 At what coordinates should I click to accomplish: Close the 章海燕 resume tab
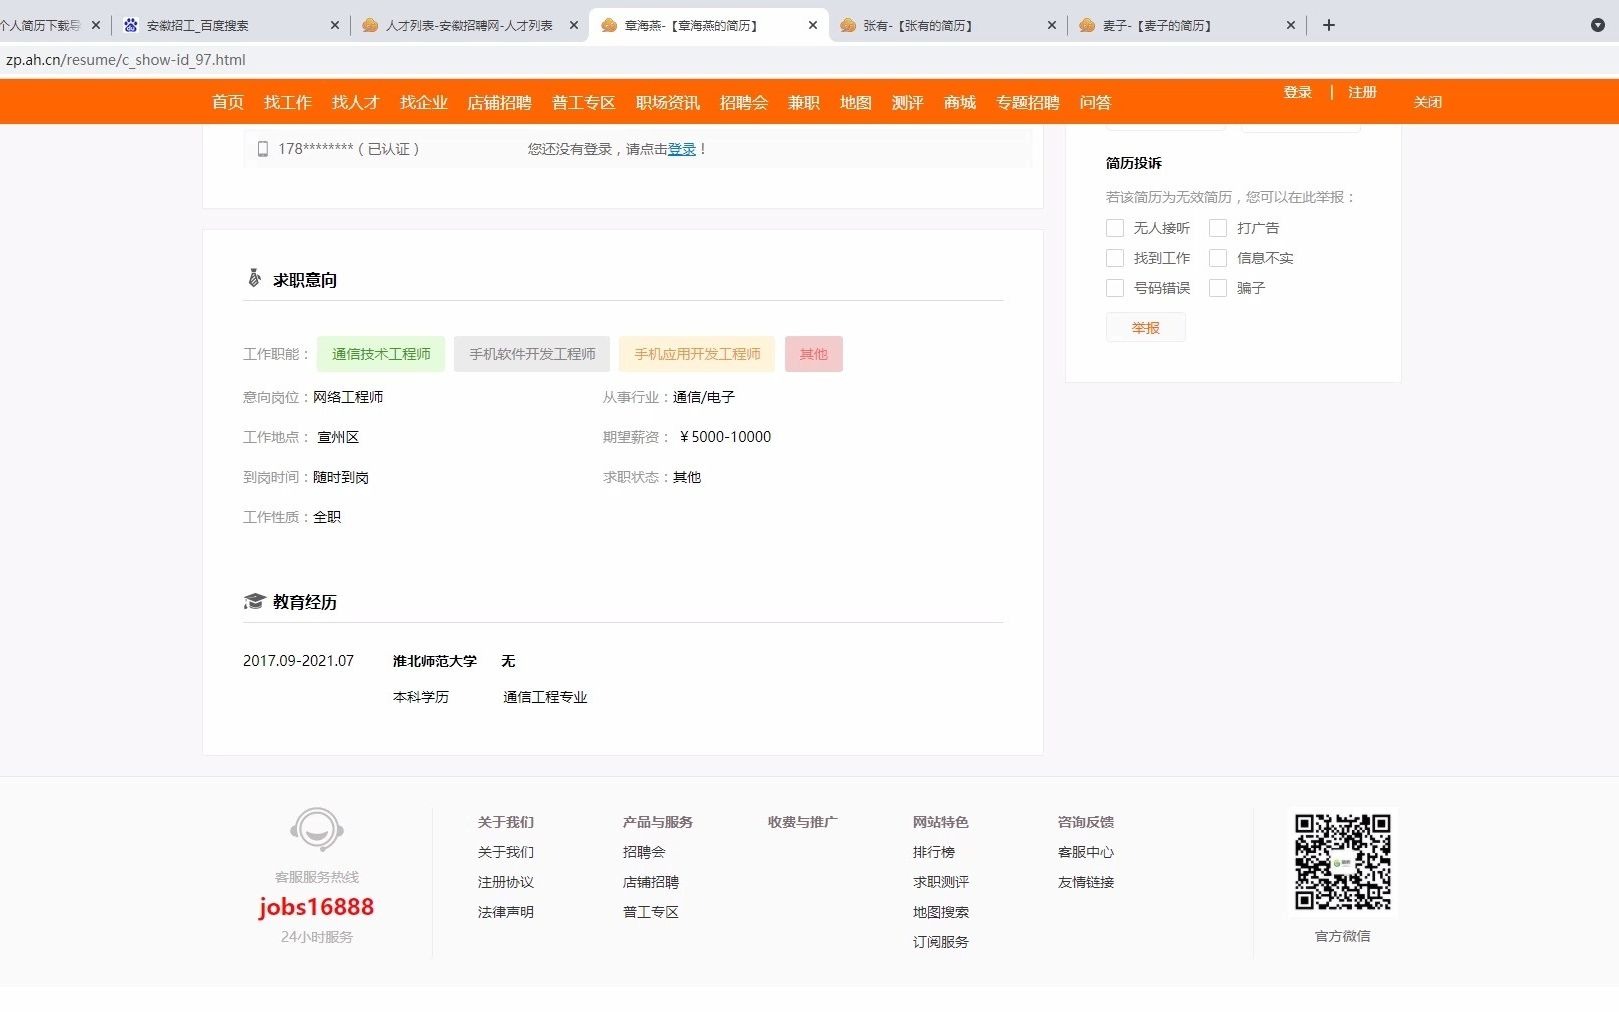[812, 25]
